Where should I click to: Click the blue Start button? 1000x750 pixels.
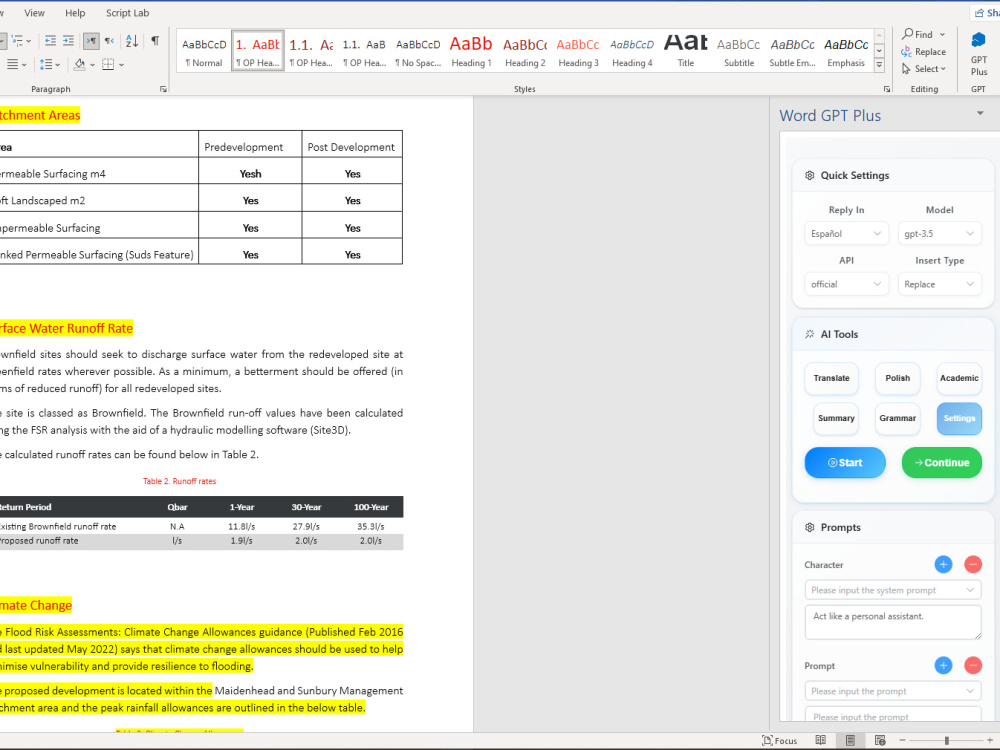(845, 462)
